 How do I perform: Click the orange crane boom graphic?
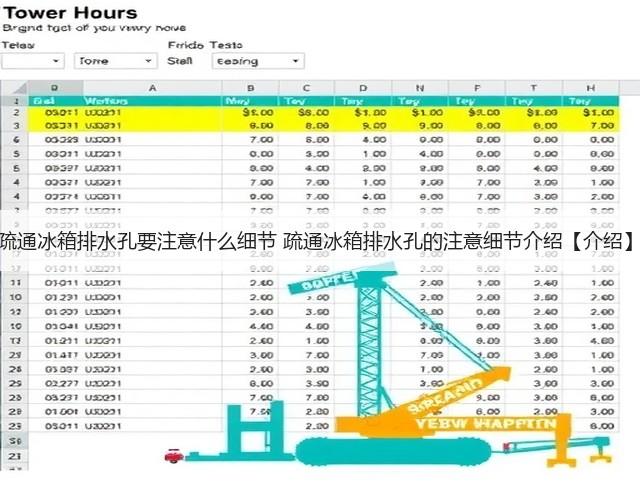[459, 389]
